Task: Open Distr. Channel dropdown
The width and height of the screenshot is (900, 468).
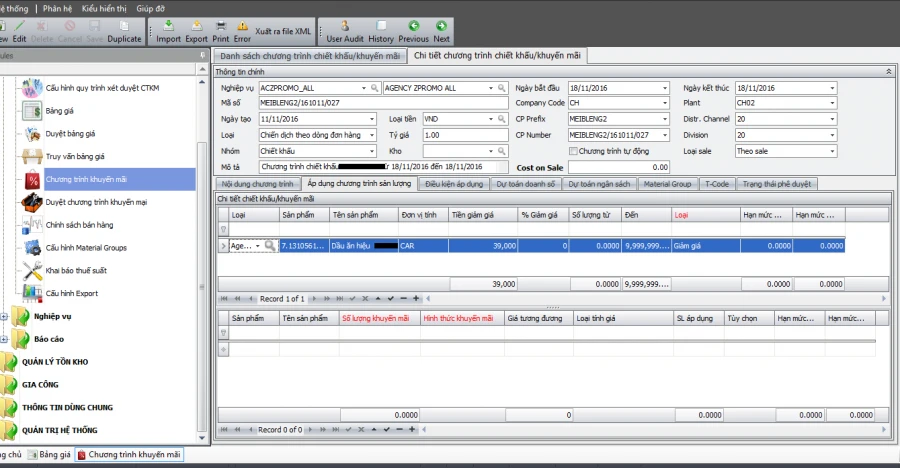Action: pos(832,119)
